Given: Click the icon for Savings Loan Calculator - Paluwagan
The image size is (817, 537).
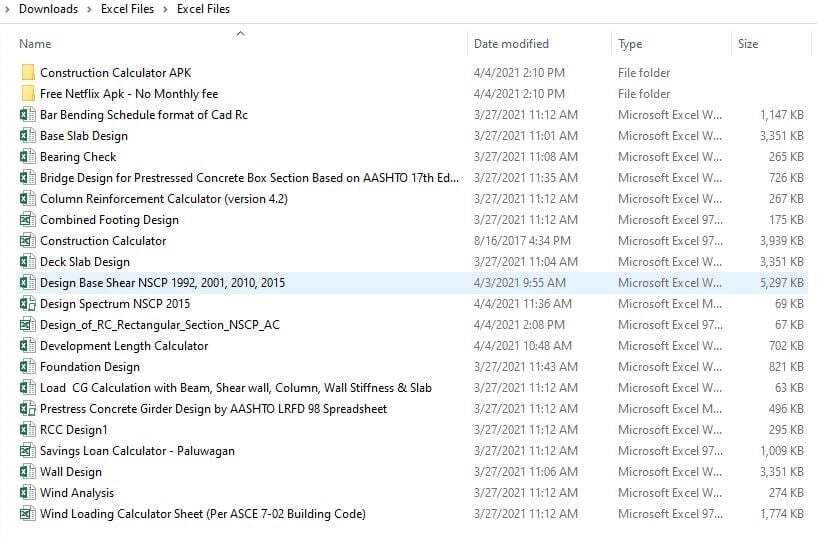Looking at the screenshot, I should click(x=27, y=451).
